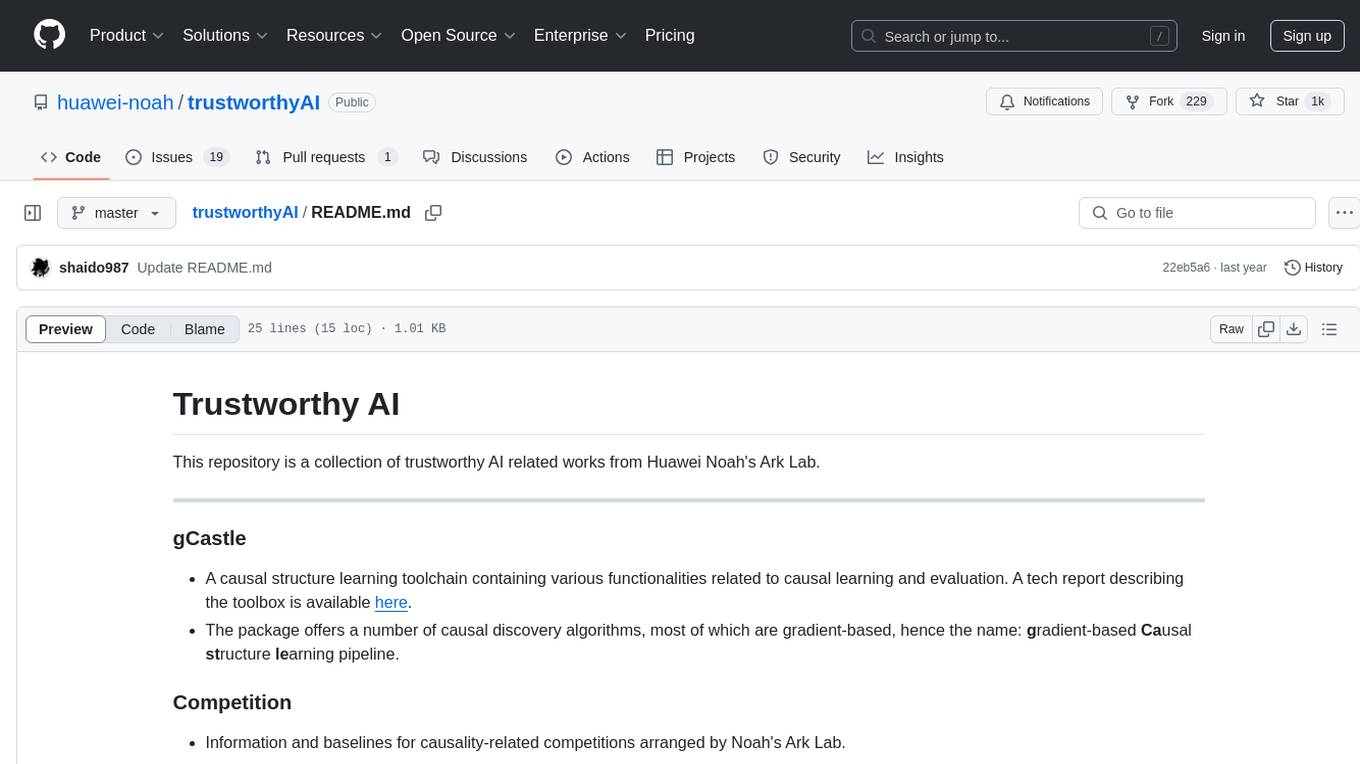The image size is (1360, 764).
Task: Select the Preview view
Action: point(66,329)
